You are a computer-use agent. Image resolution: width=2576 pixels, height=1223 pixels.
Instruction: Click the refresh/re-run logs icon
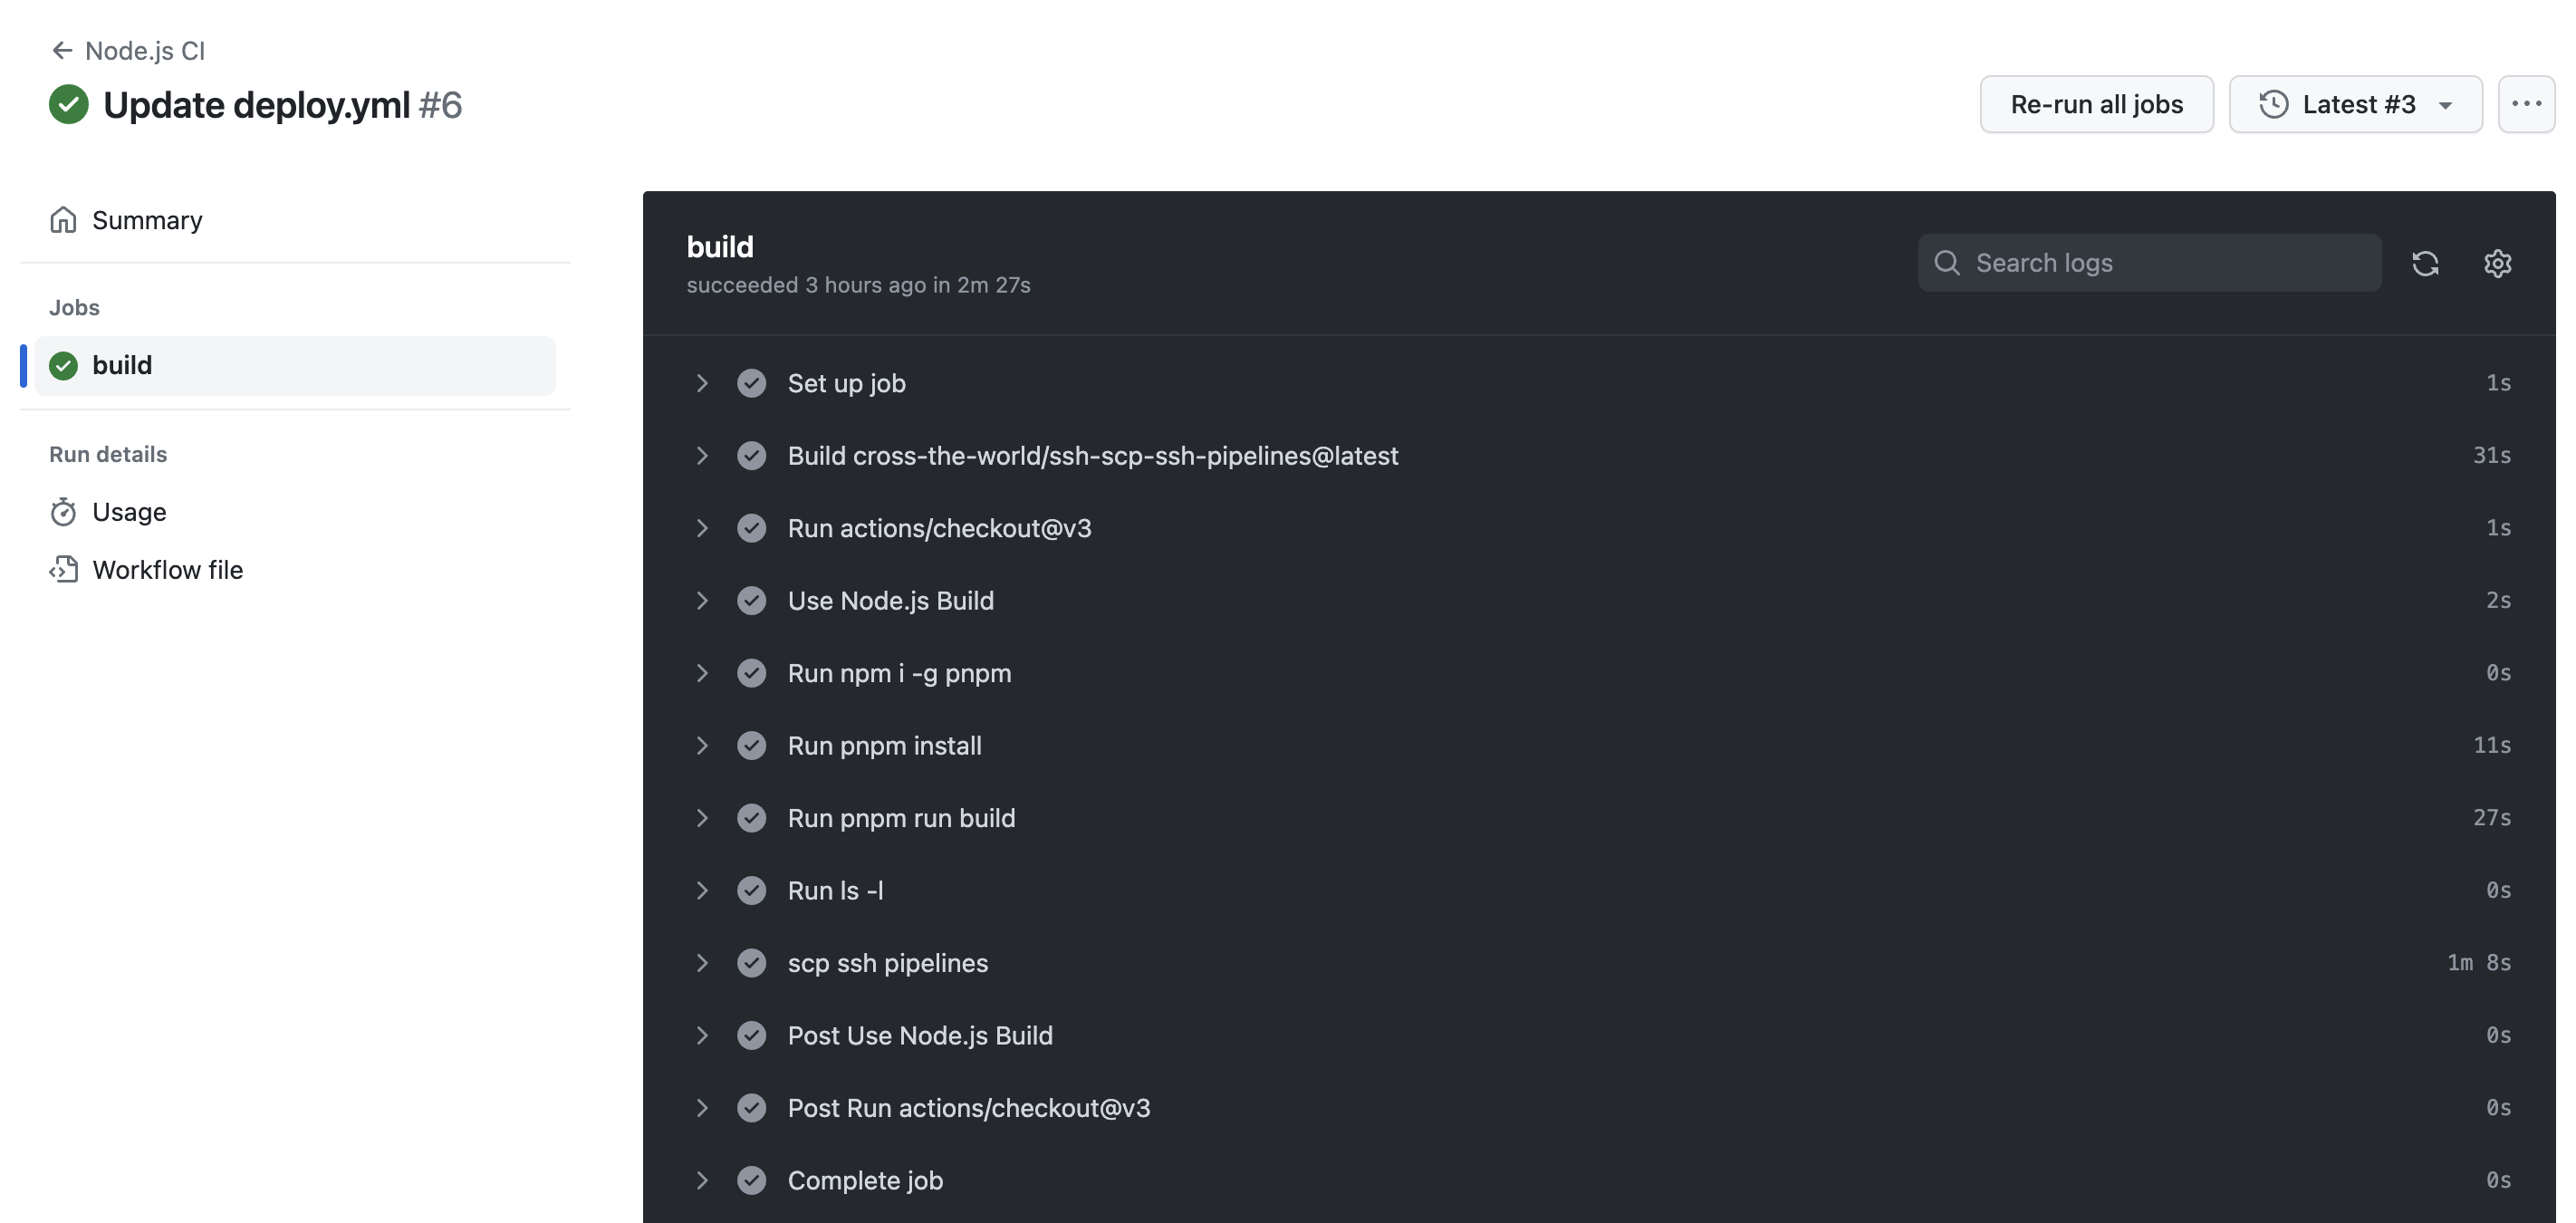tap(2427, 262)
